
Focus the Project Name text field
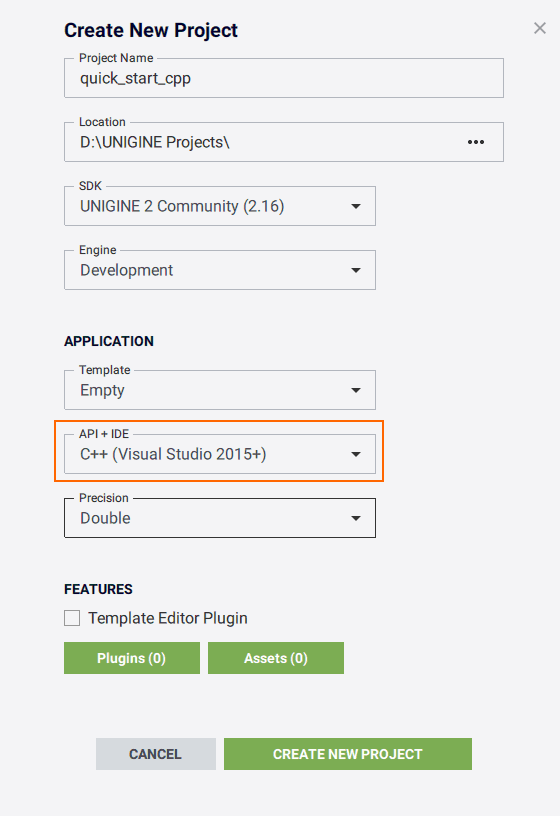(284, 78)
